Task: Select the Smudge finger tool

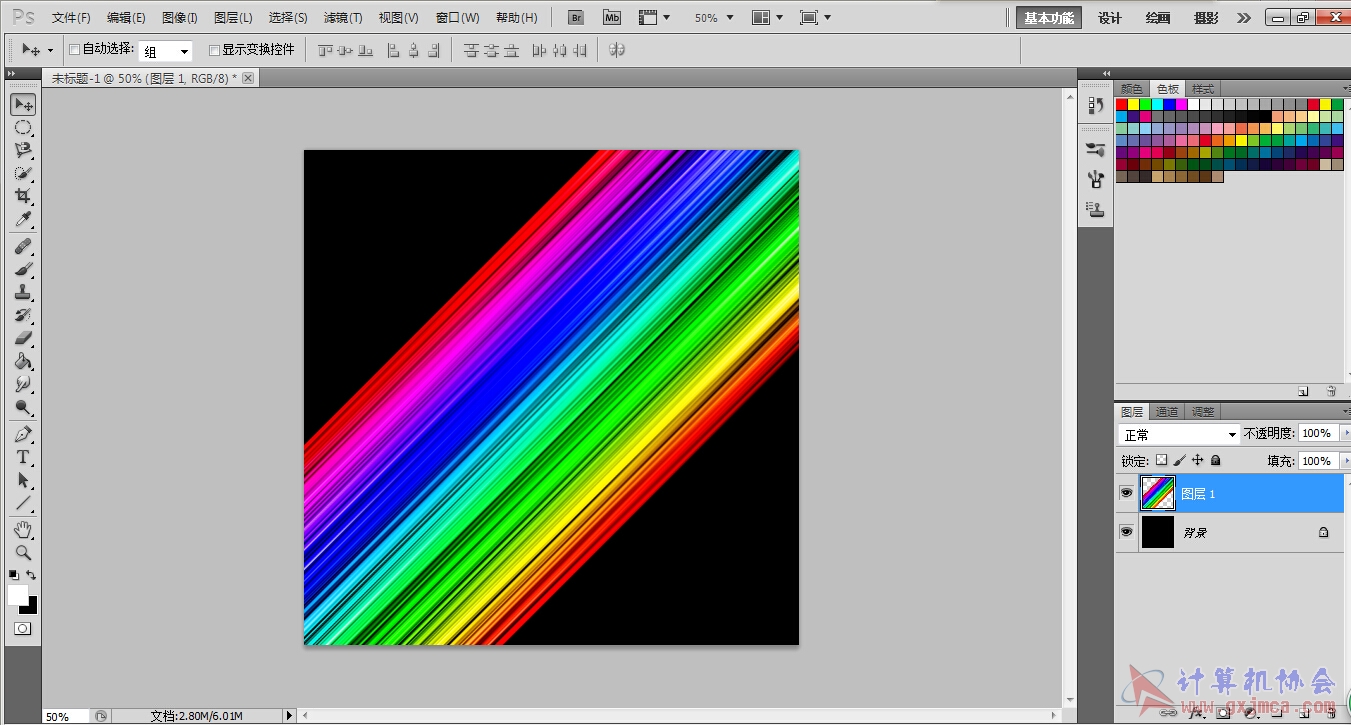Action: click(23, 384)
